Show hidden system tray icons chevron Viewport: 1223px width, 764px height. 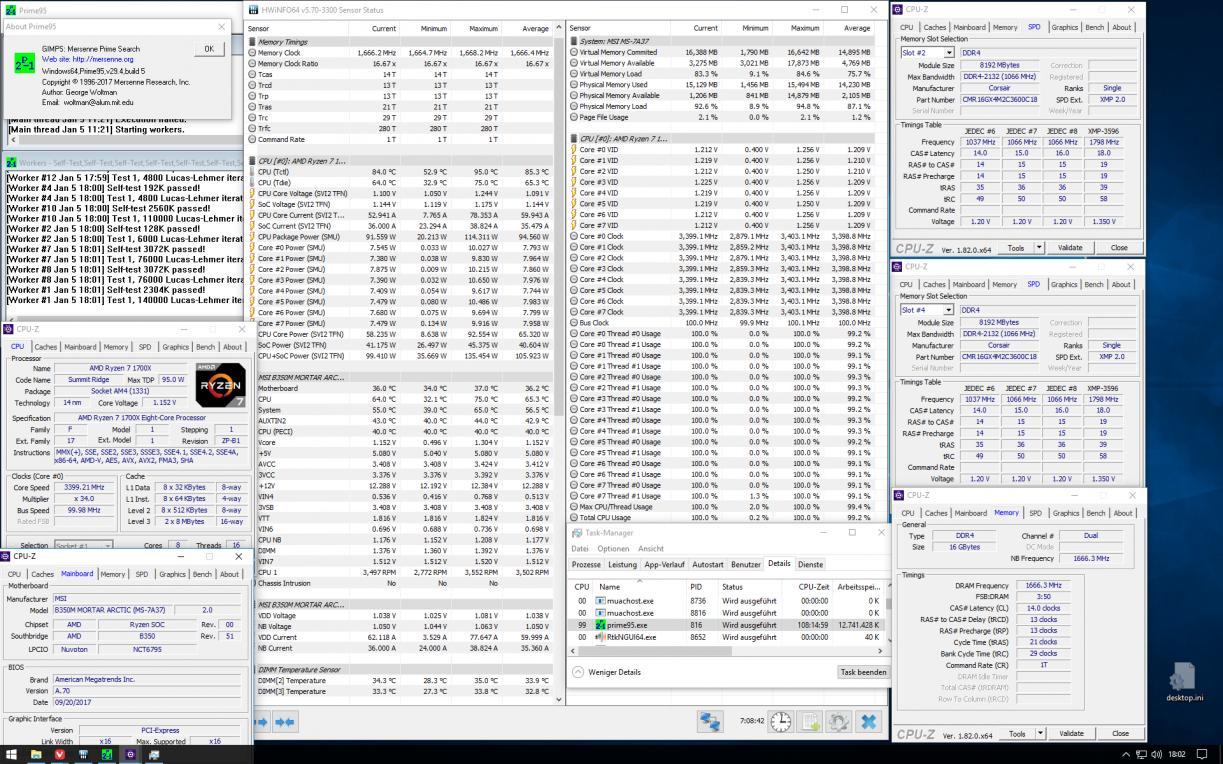(x=1126, y=754)
